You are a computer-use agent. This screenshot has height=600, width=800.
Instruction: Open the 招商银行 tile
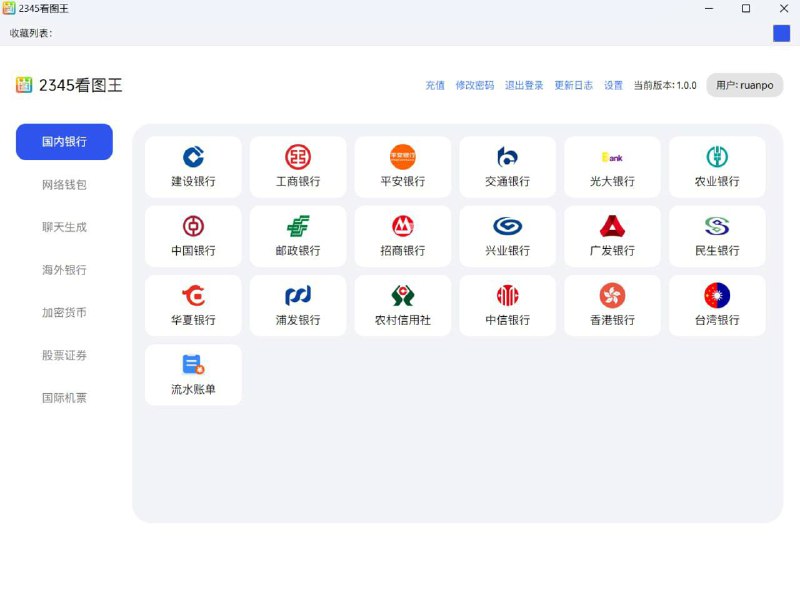tap(403, 236)
